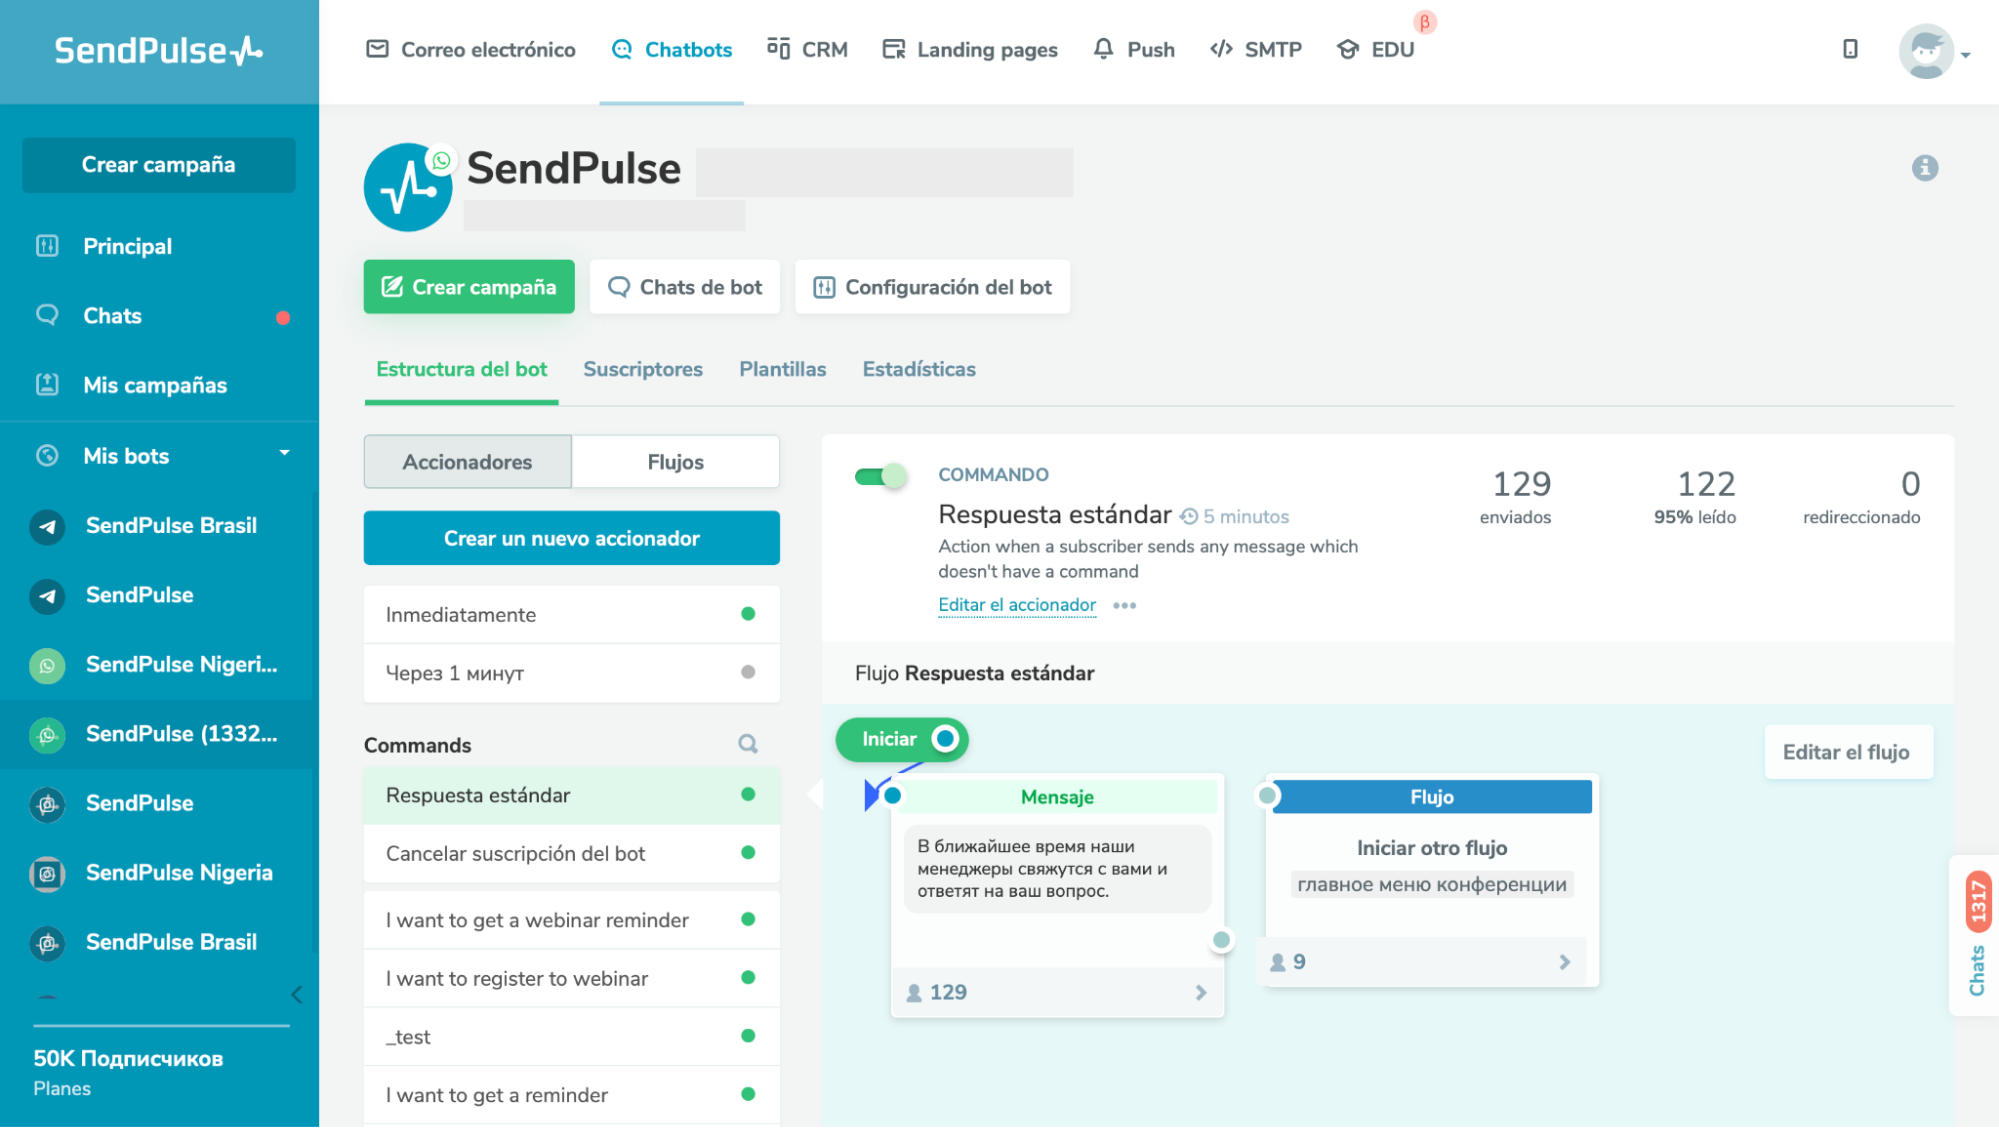Click the BETA badge above EDU
This screenshot has width=1999, height=1128.
coord(1424,22)
